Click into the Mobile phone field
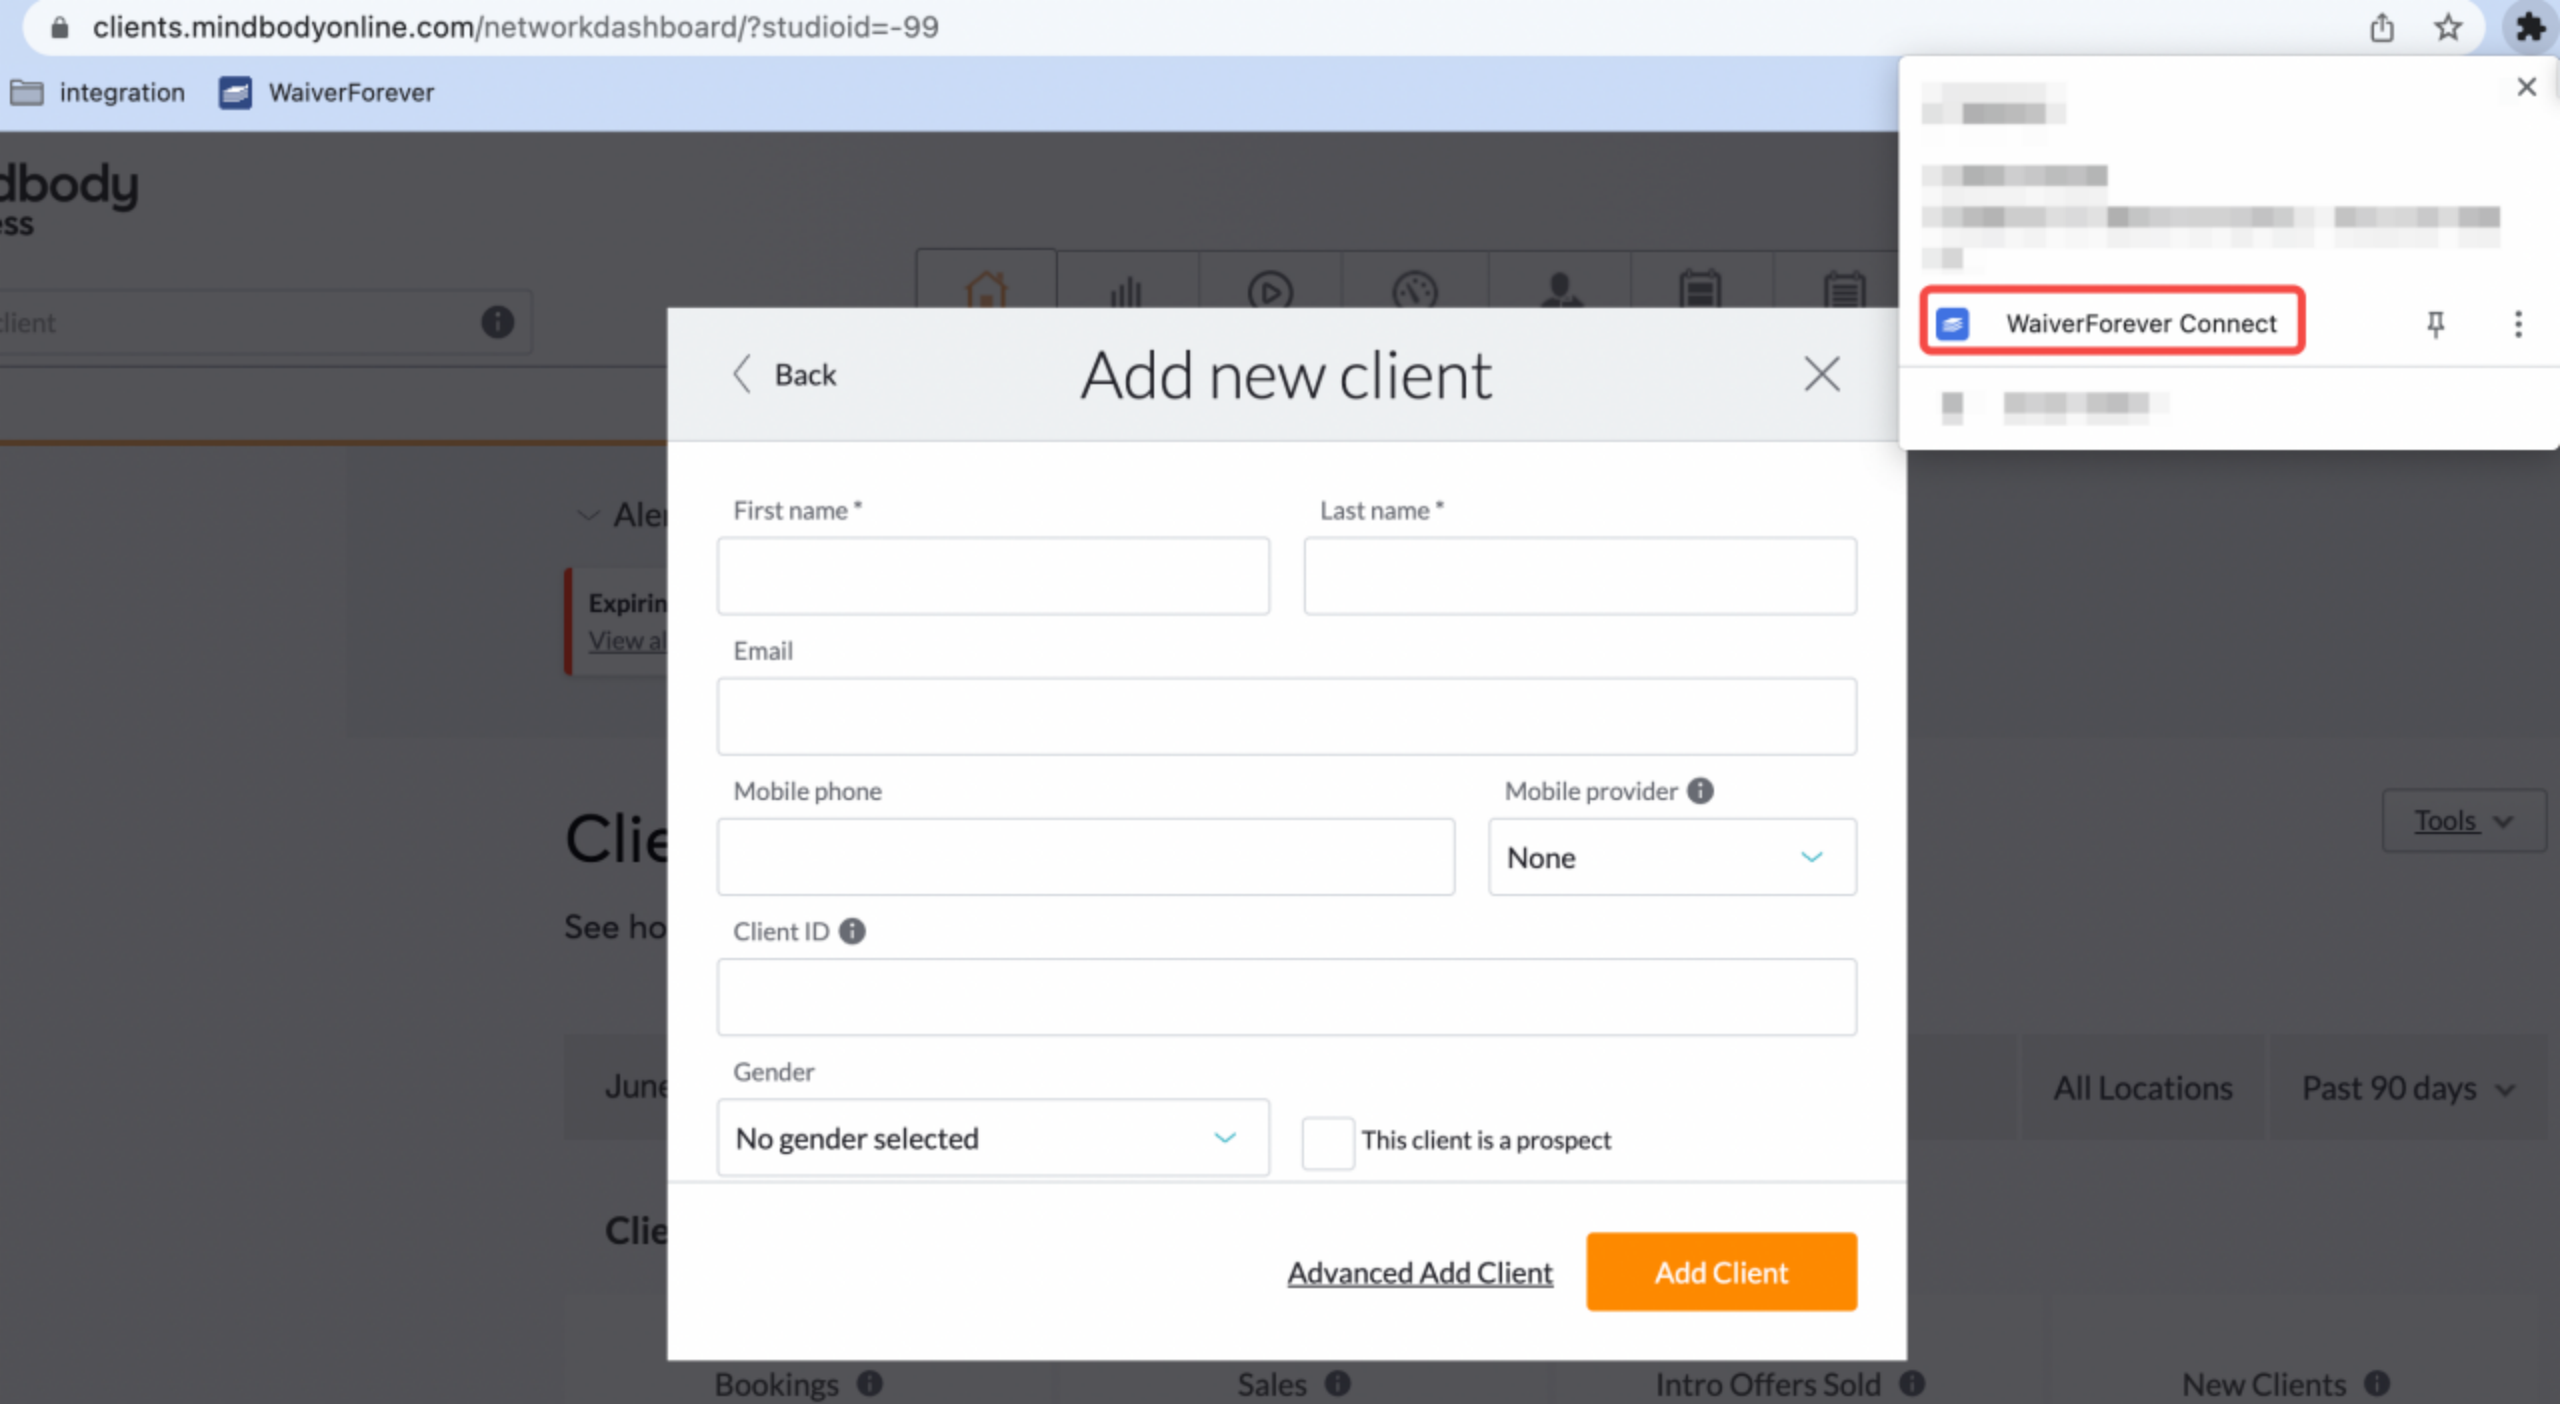This screenshot has width=2560, height=1404. tap(1085, 856)
